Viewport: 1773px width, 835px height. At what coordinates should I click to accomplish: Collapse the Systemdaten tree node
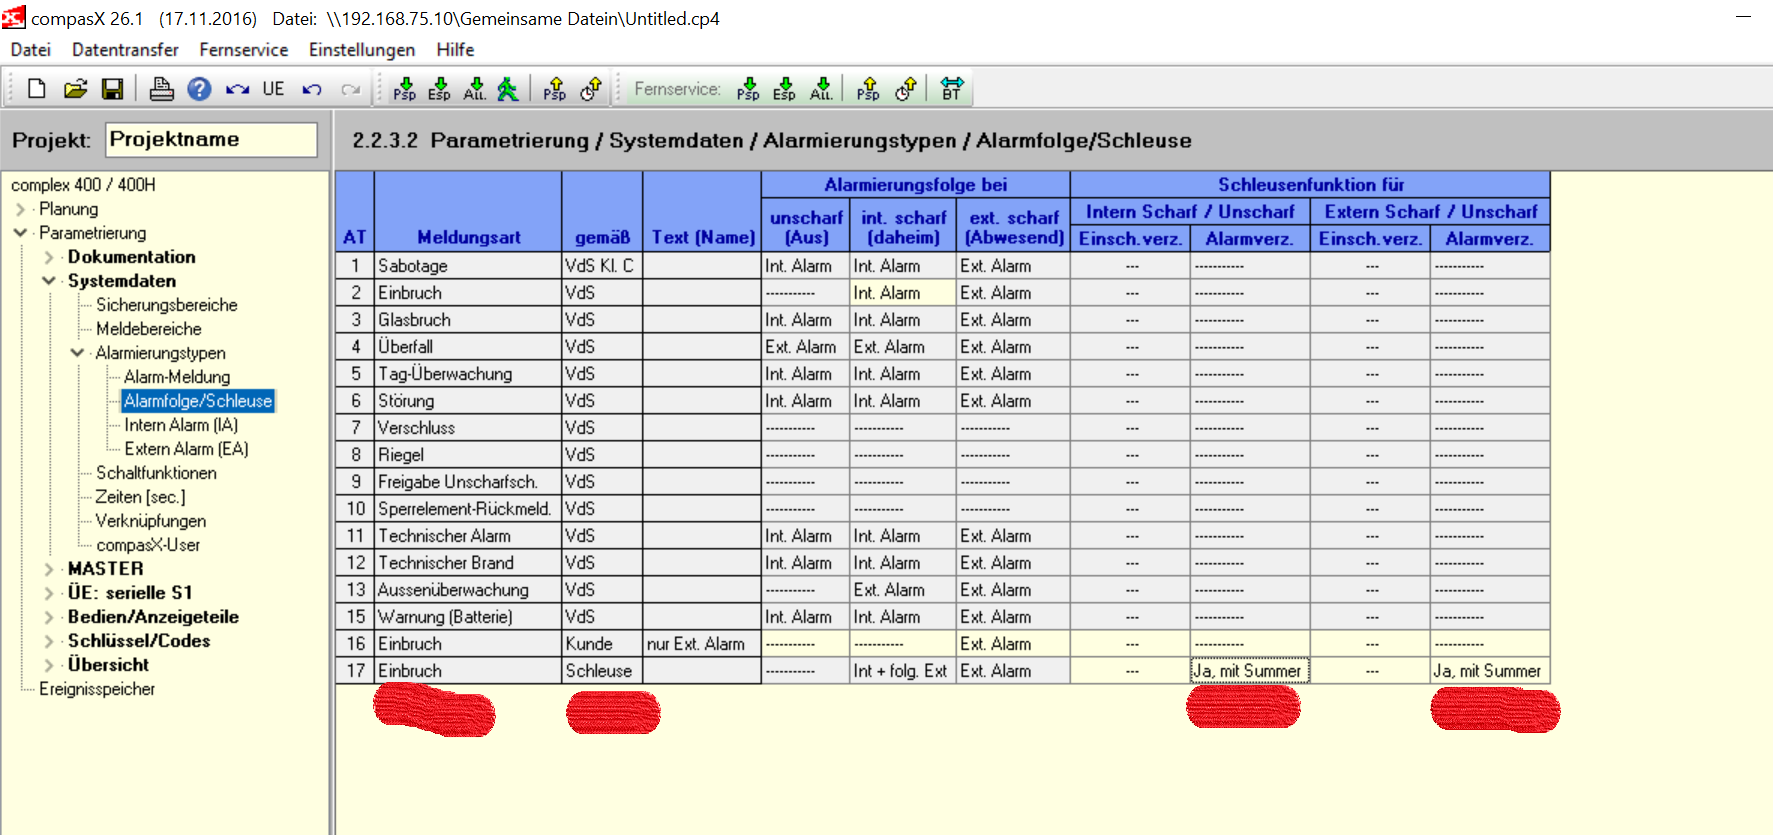(x=49, y=281)
